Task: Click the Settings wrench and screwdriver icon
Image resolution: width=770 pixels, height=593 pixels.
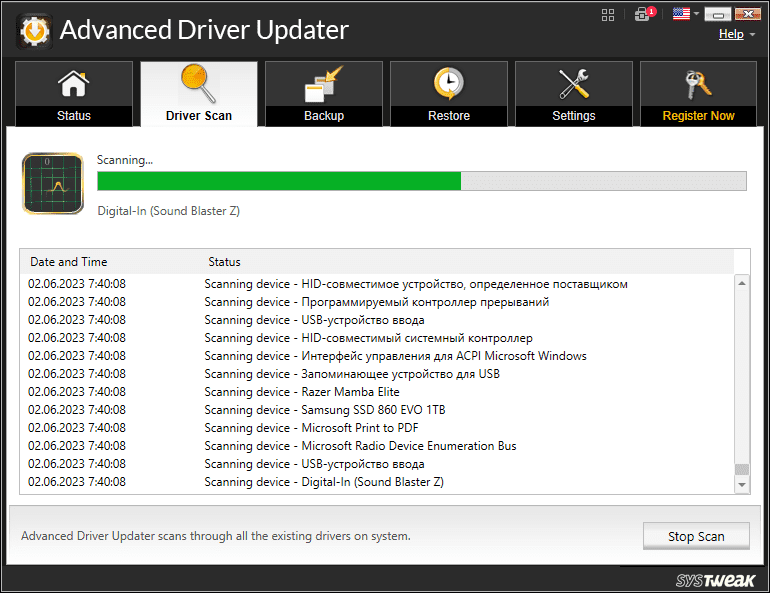Action: pyautogui.click(x=574, y=83)
